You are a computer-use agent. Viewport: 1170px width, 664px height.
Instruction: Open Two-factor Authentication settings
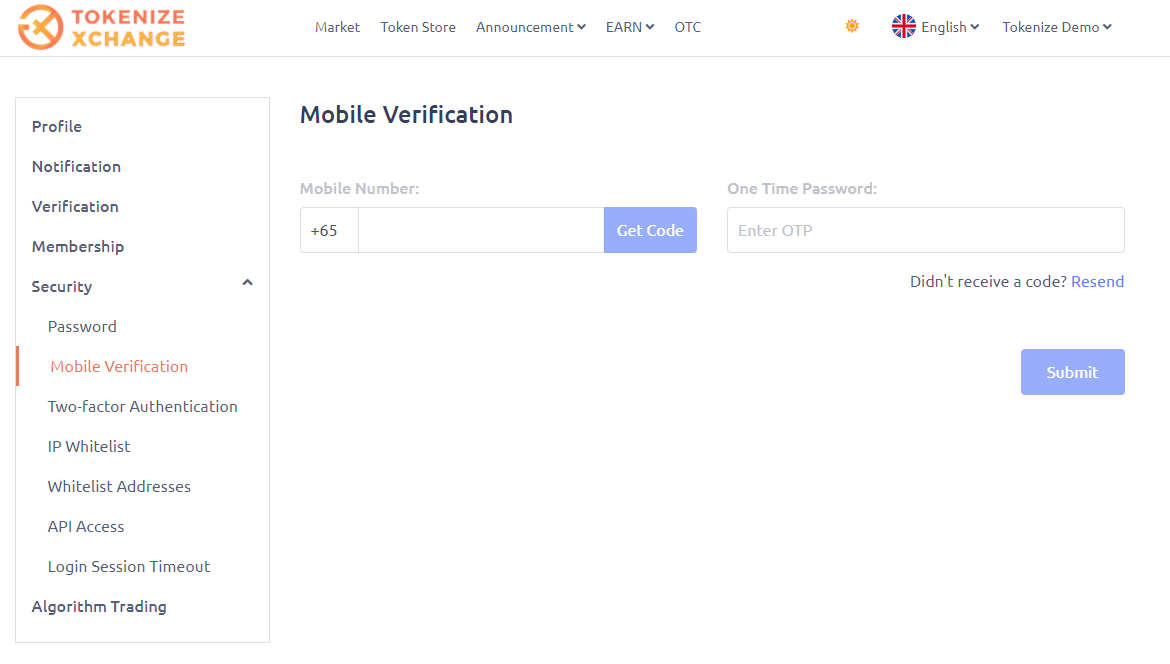click(x=143, y=407)
